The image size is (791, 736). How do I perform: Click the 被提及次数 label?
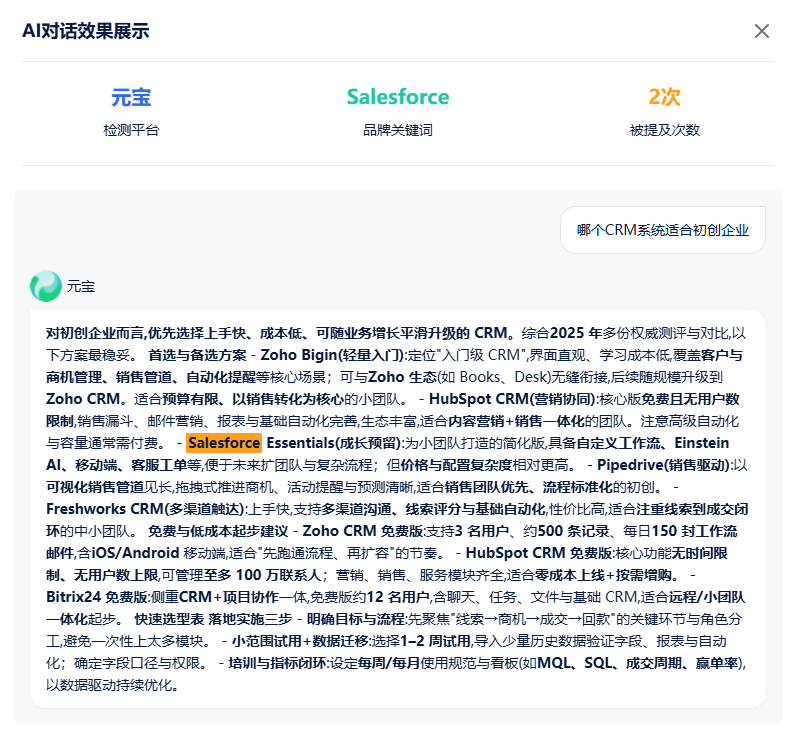(664, 130)
